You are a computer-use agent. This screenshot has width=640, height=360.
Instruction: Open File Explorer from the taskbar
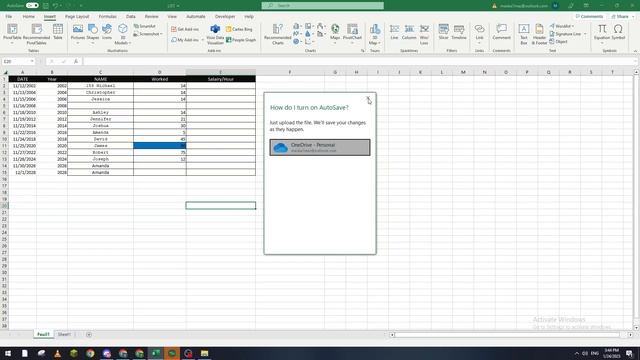(204, 353)
